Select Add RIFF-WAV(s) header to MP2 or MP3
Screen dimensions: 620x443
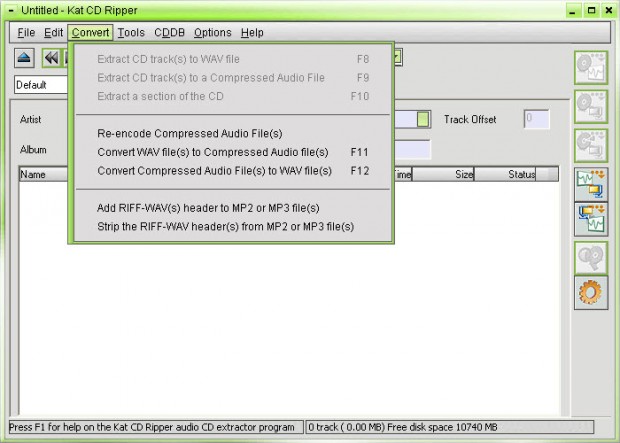pos(233,208)
